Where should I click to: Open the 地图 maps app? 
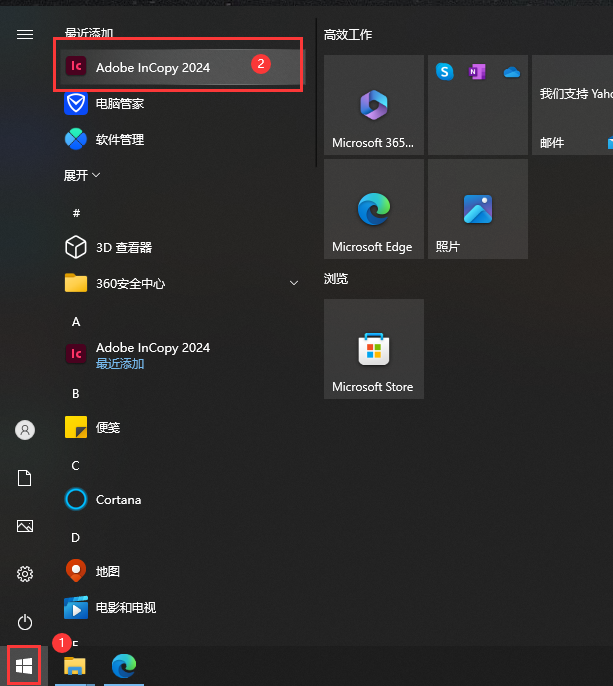click(107, 571)
